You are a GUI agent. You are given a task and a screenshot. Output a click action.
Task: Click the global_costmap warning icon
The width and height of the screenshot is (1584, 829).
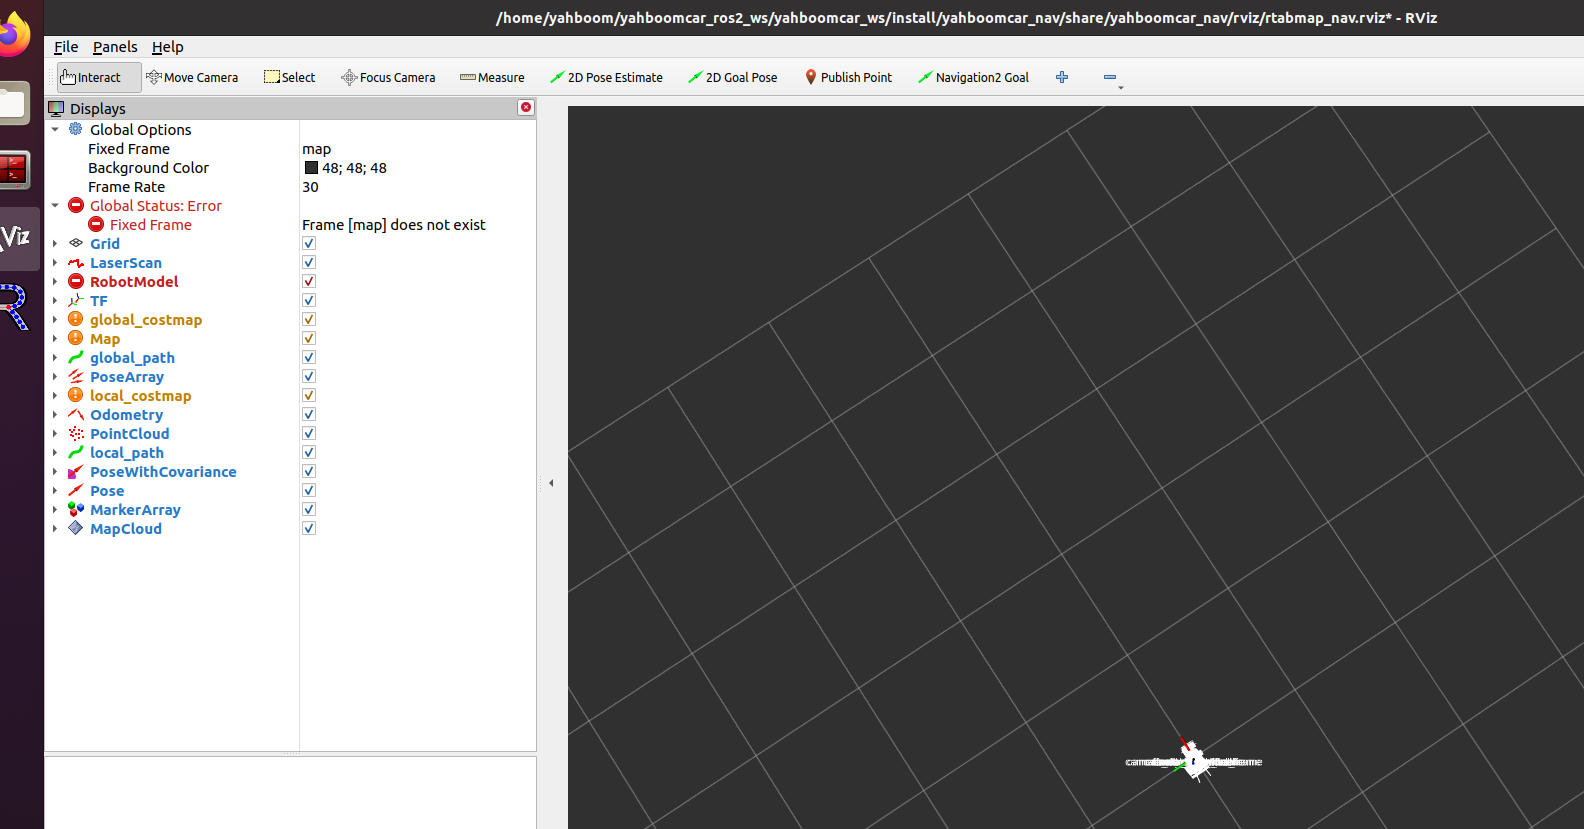pyautogui.click(x=76, y=319)
